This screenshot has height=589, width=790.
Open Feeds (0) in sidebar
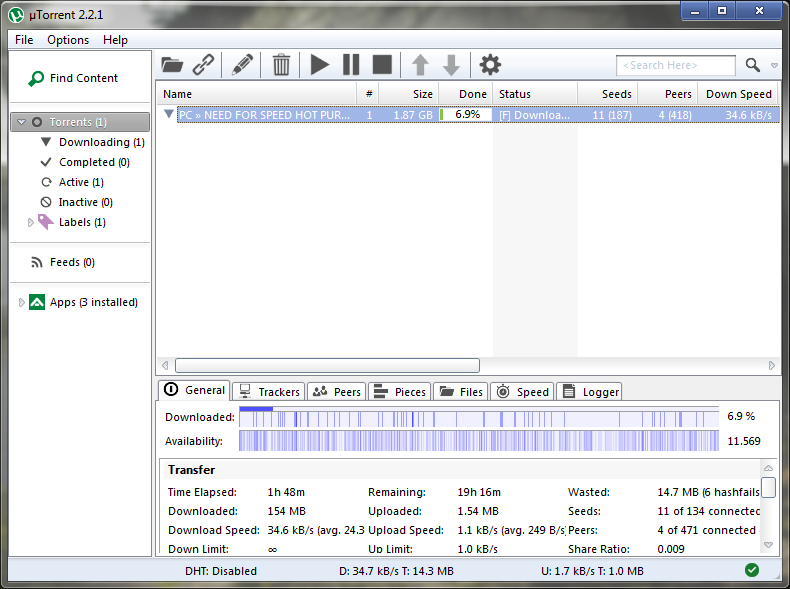[63, 262]
